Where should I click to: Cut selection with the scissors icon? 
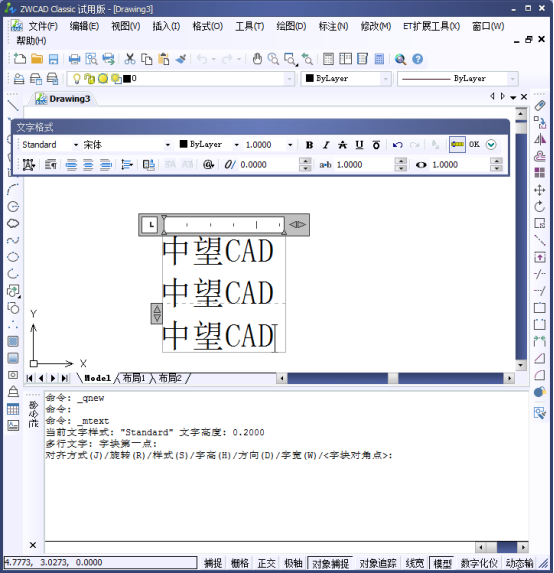point(130,59)
